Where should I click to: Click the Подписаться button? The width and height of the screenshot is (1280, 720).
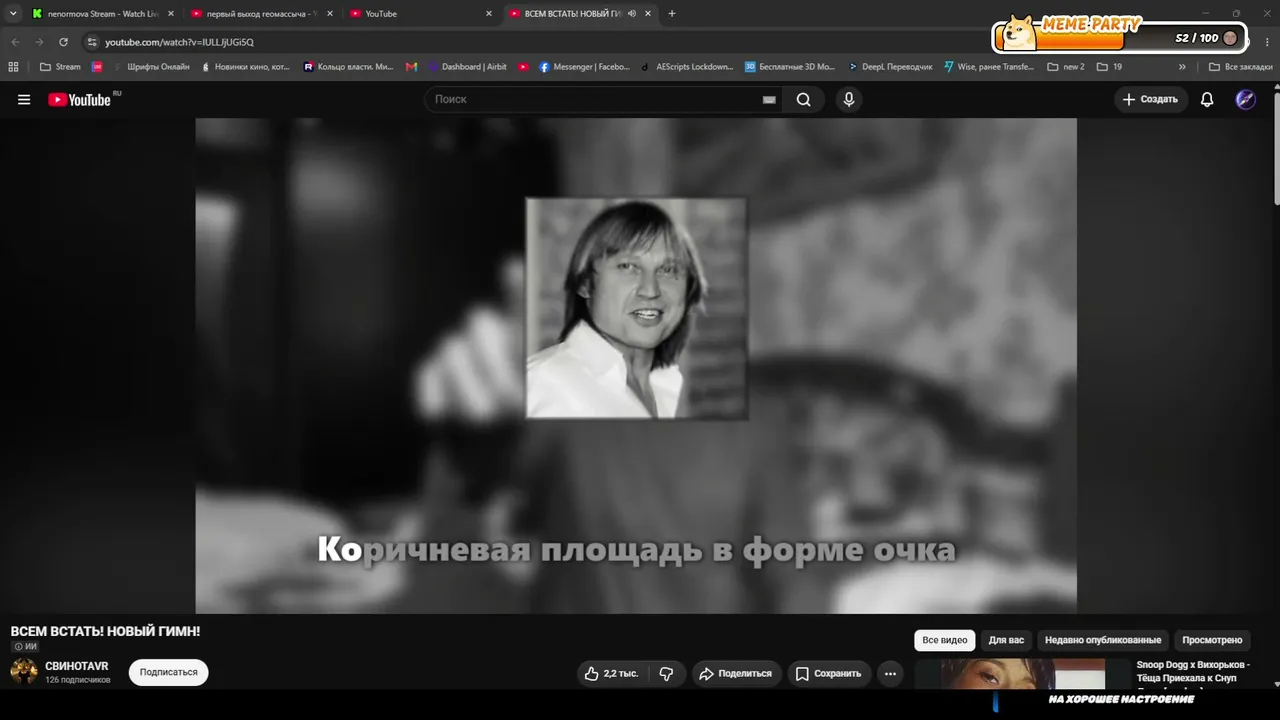pyautogui.click(x=169, y=673)
